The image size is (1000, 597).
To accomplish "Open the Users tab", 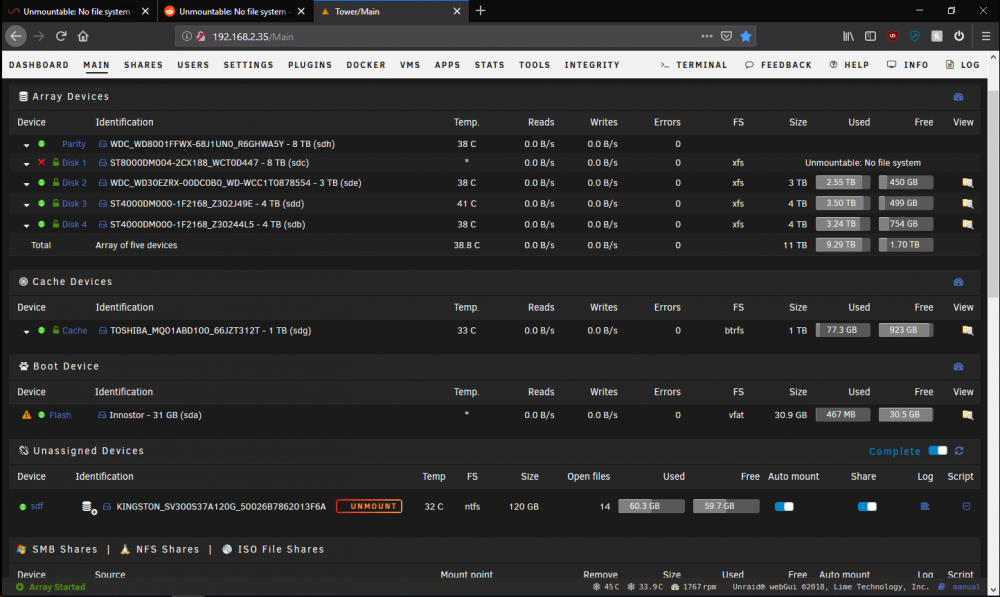I will [193, 65].
